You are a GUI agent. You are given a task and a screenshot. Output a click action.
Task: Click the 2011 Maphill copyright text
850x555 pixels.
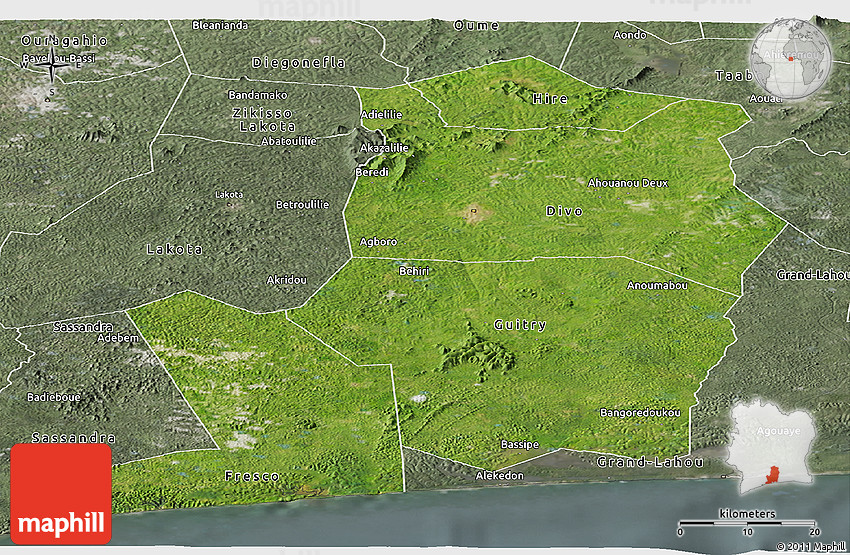point(809,546)
